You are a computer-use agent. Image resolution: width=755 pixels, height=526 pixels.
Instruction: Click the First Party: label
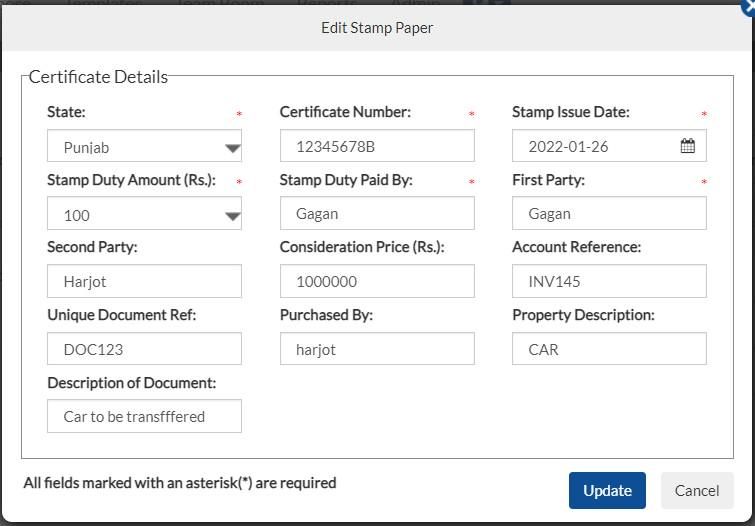coord(548,180)
